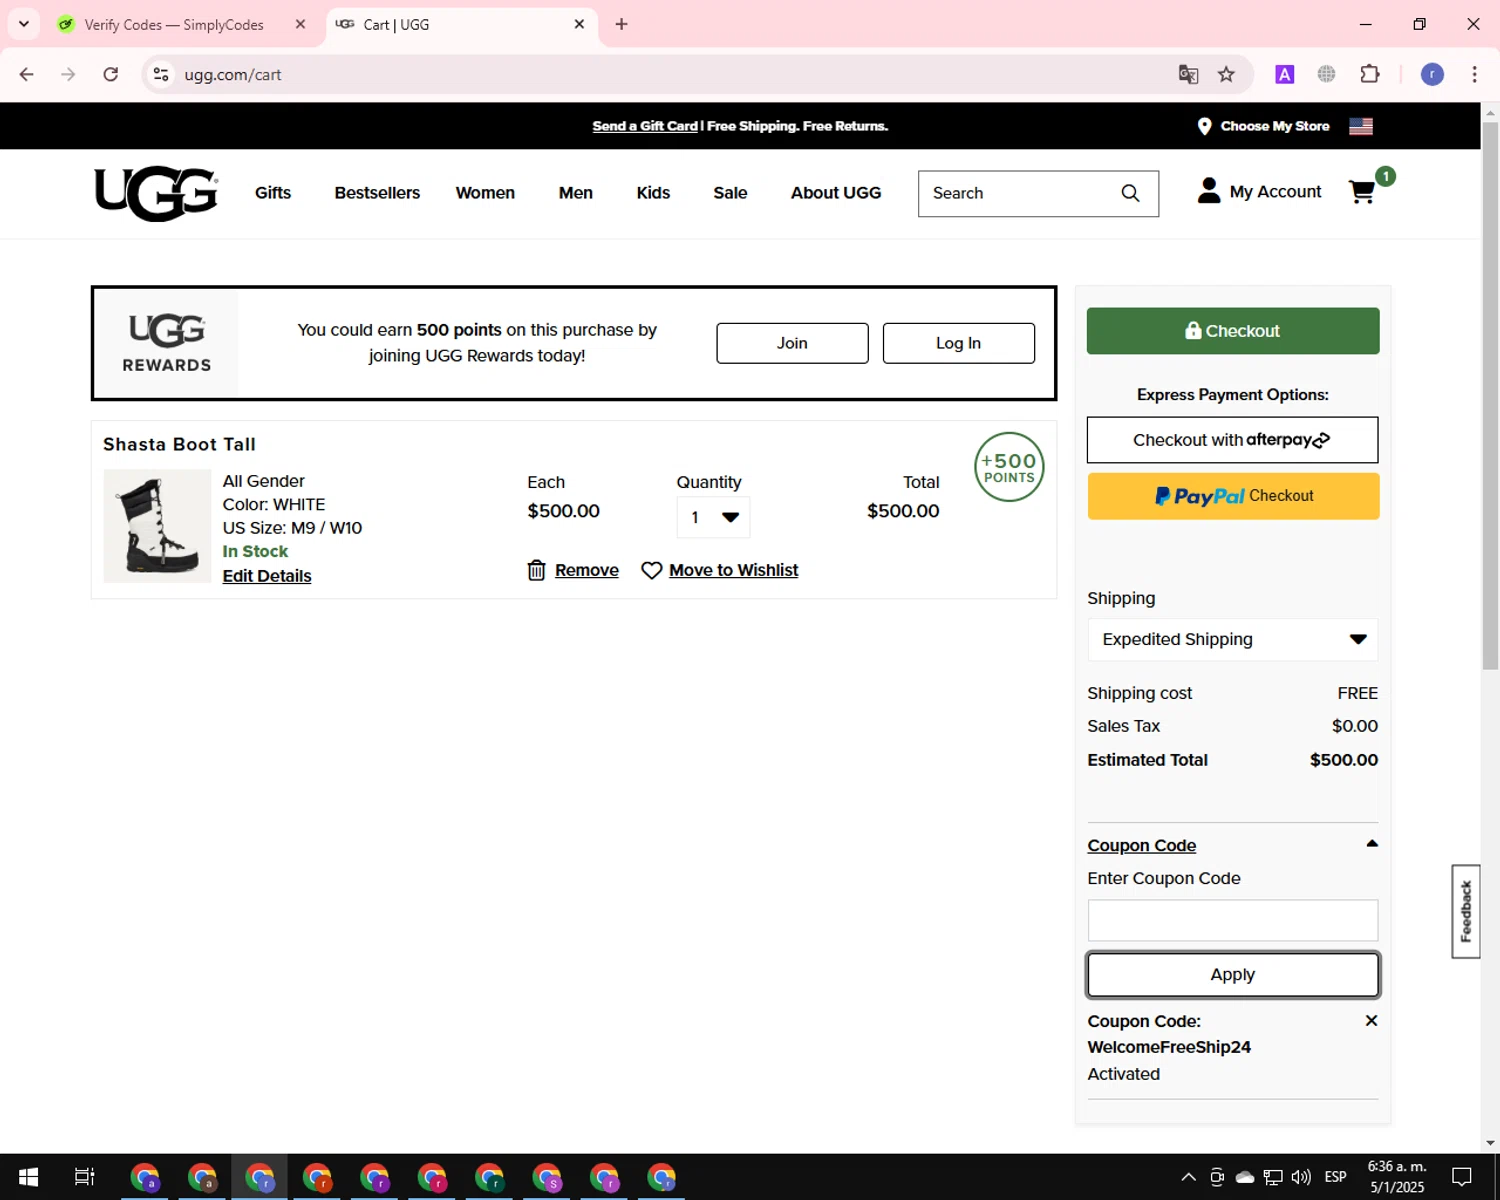Click Move to Wishlist link
The image size is (1500, 1200).
pos(734,570)
